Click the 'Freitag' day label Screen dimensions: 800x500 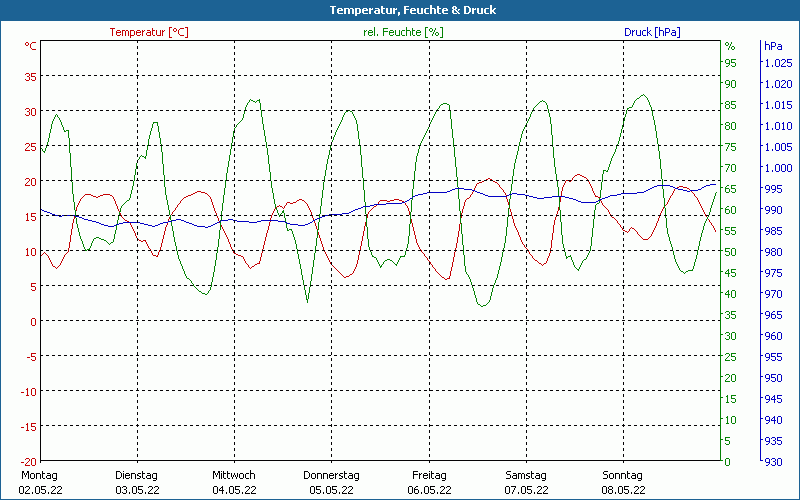pos(429,476)
